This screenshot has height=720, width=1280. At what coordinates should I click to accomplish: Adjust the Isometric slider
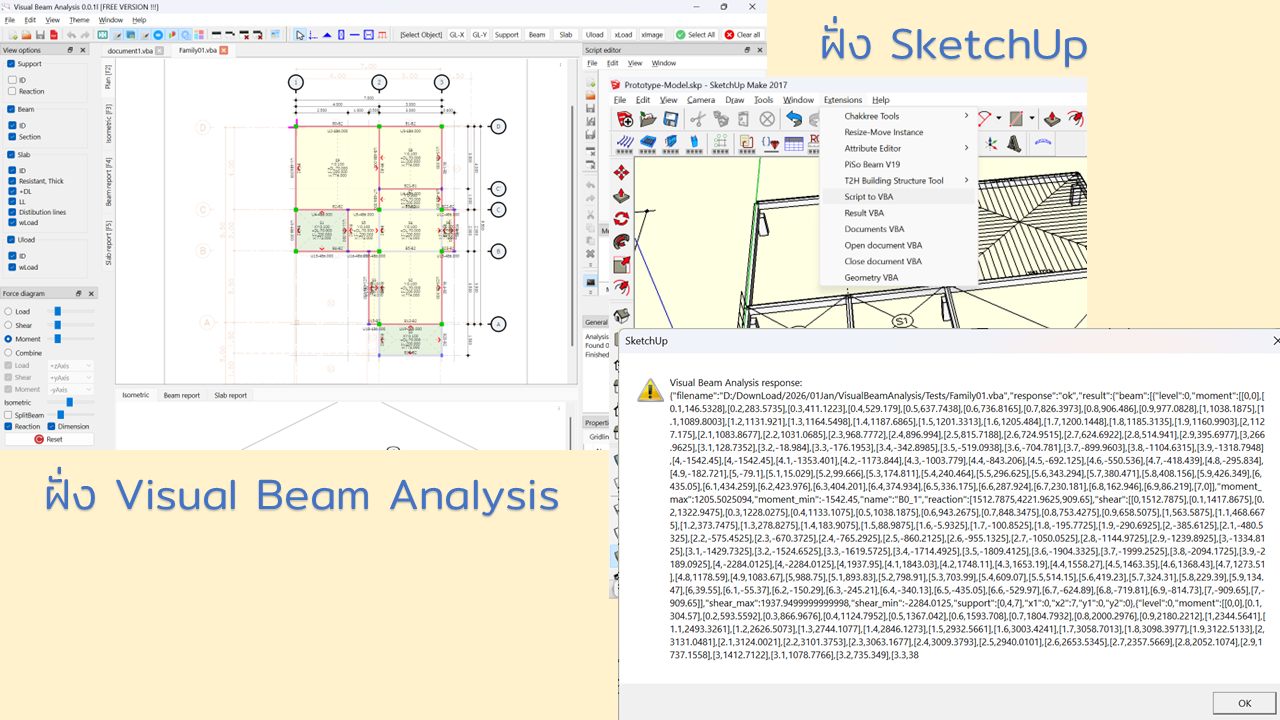tap(68, 402)
